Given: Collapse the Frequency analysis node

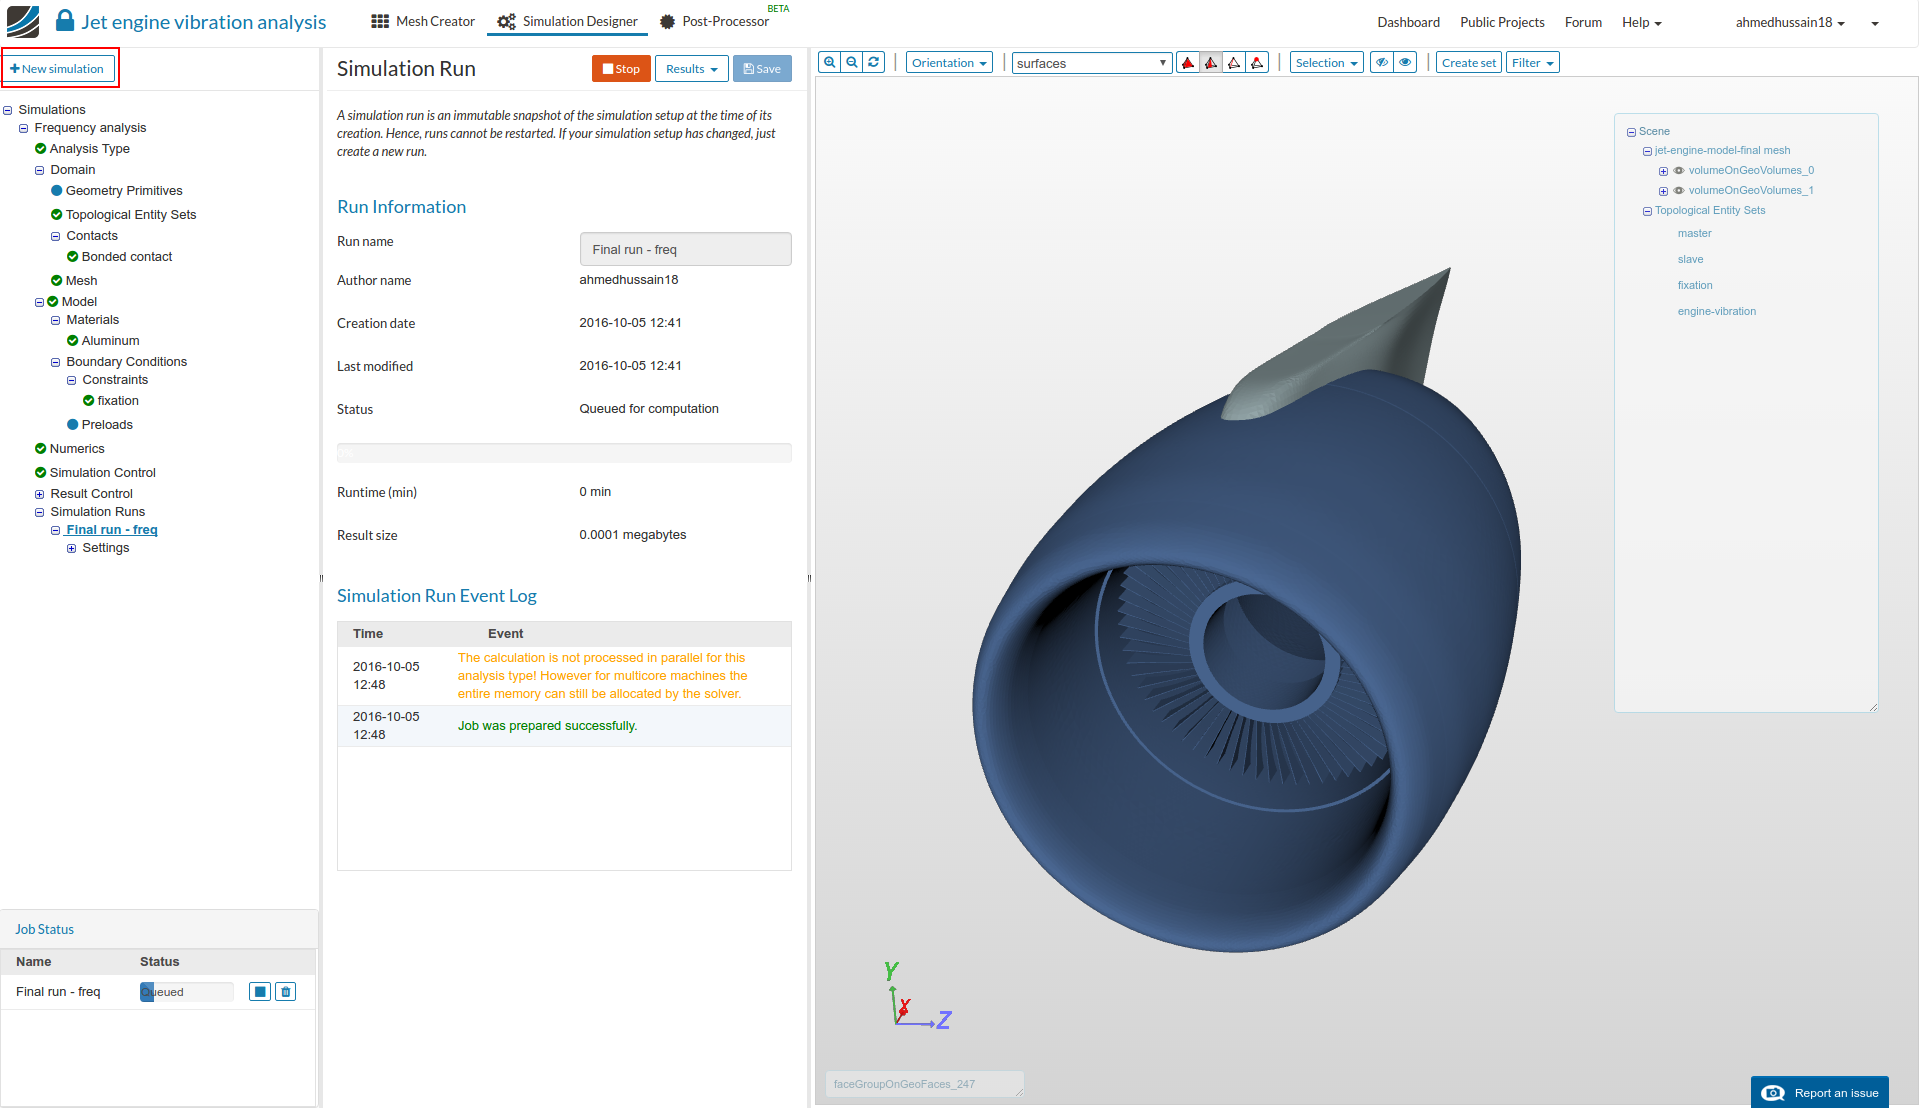Looking at the screenshot, I should click(24, 128).
